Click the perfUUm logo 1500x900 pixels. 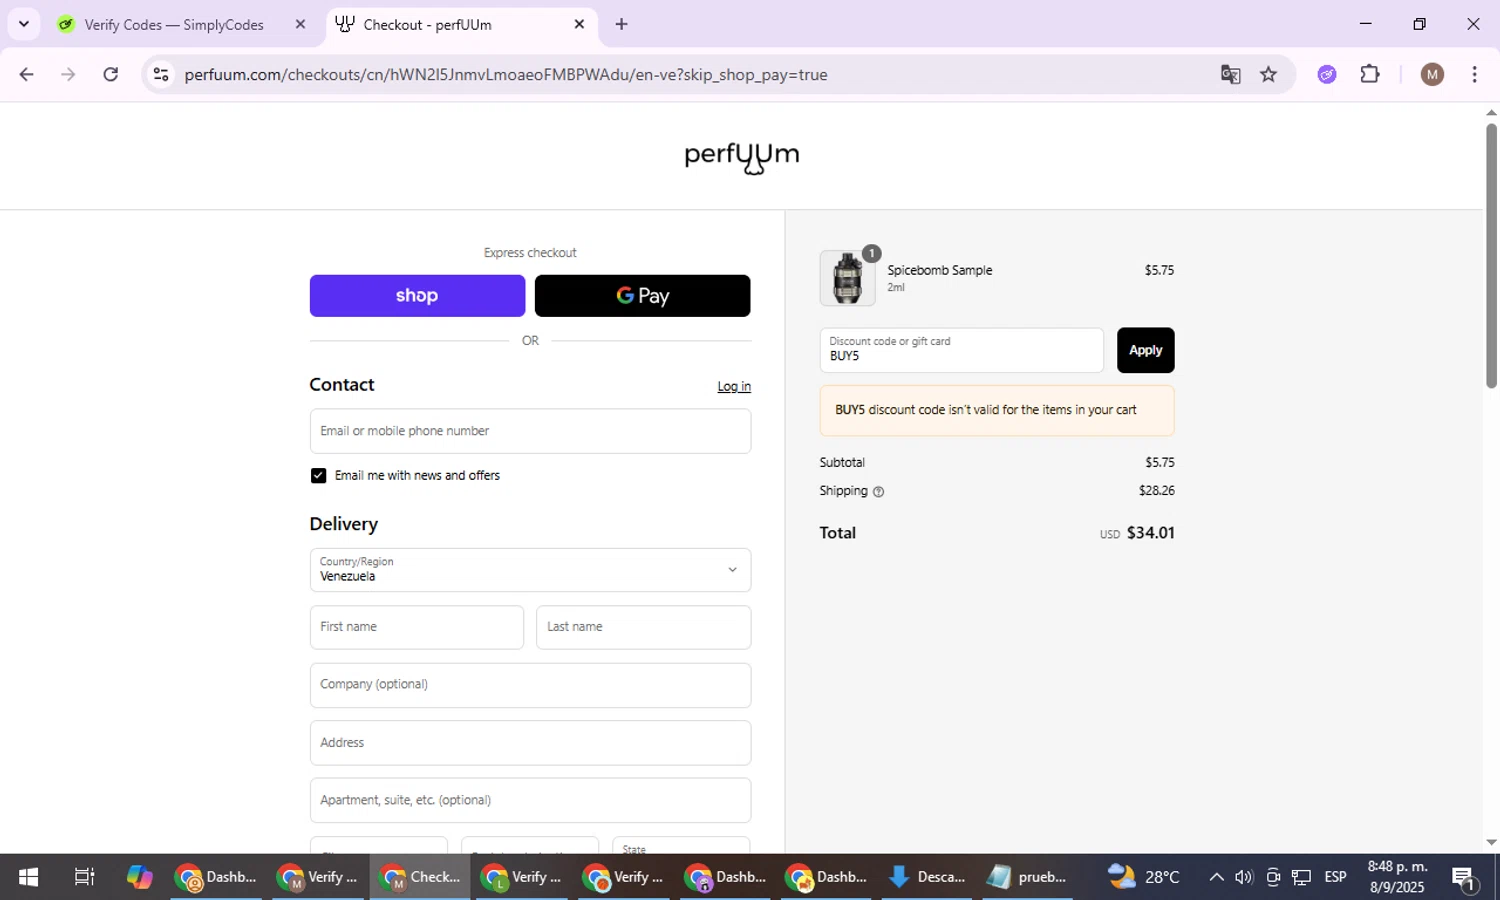coord(741,157)
